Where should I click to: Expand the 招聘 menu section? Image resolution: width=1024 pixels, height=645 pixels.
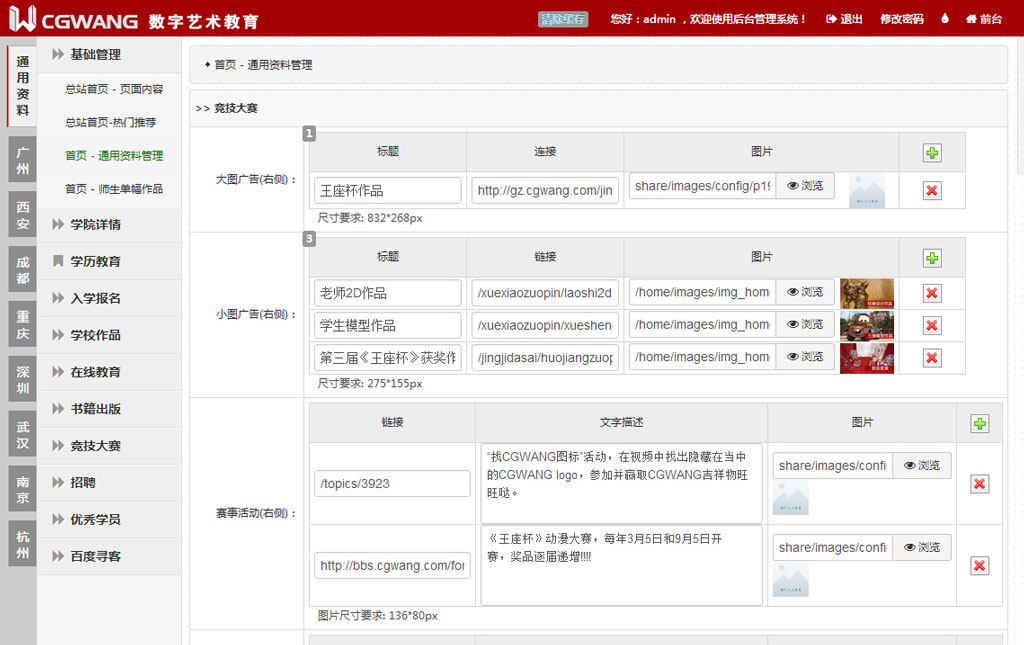pyautogui.click(x=108, y=483)
